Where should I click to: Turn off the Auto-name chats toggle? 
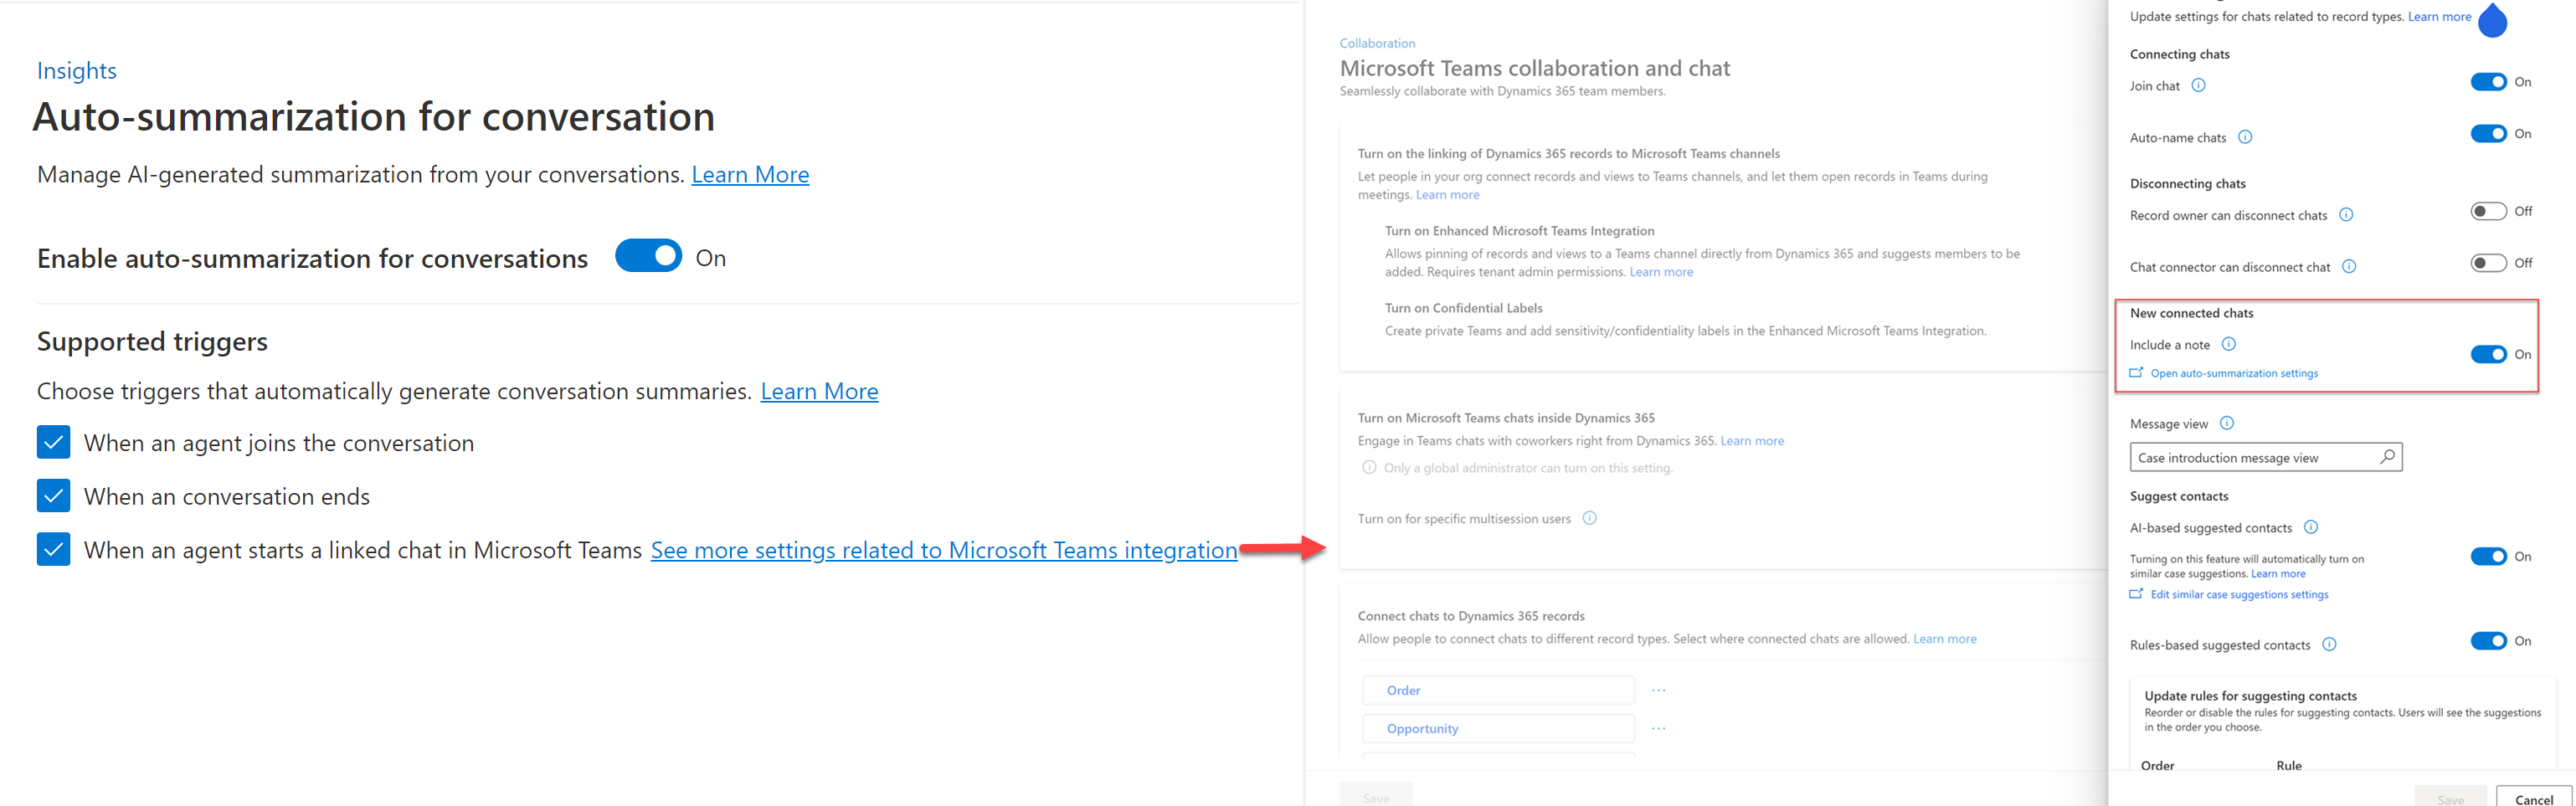click(x=2488, y=134)
